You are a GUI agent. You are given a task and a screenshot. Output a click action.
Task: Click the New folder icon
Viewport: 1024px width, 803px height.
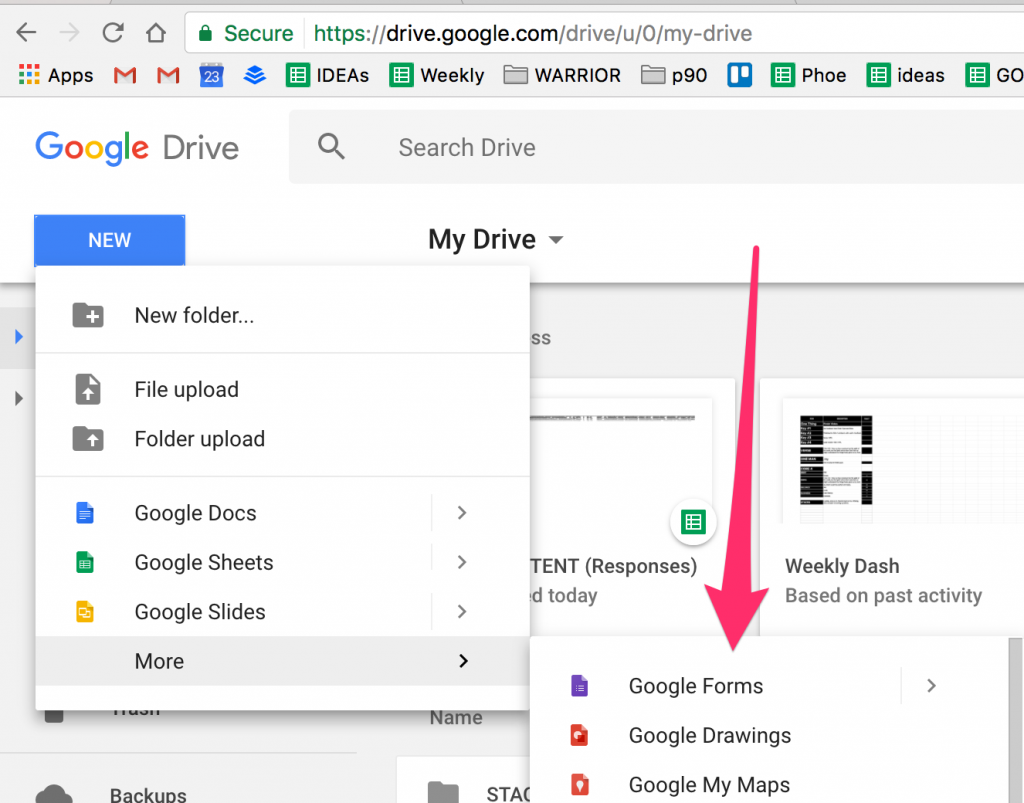[88, 315]
